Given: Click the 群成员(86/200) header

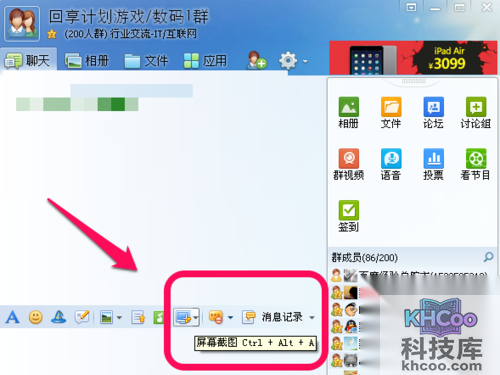Looking at the screenshot, I should pyautogui.click(x=365, y=257).
